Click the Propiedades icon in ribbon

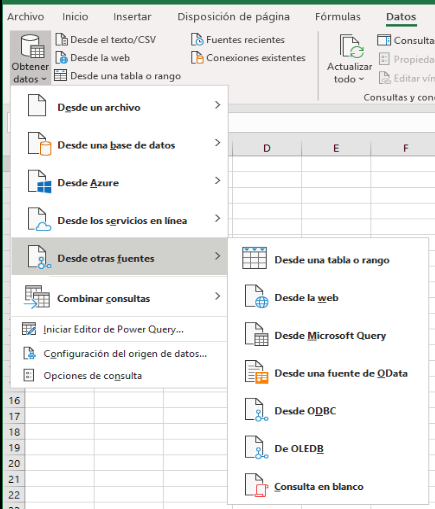pyautogui.click(x=384, y=59)
